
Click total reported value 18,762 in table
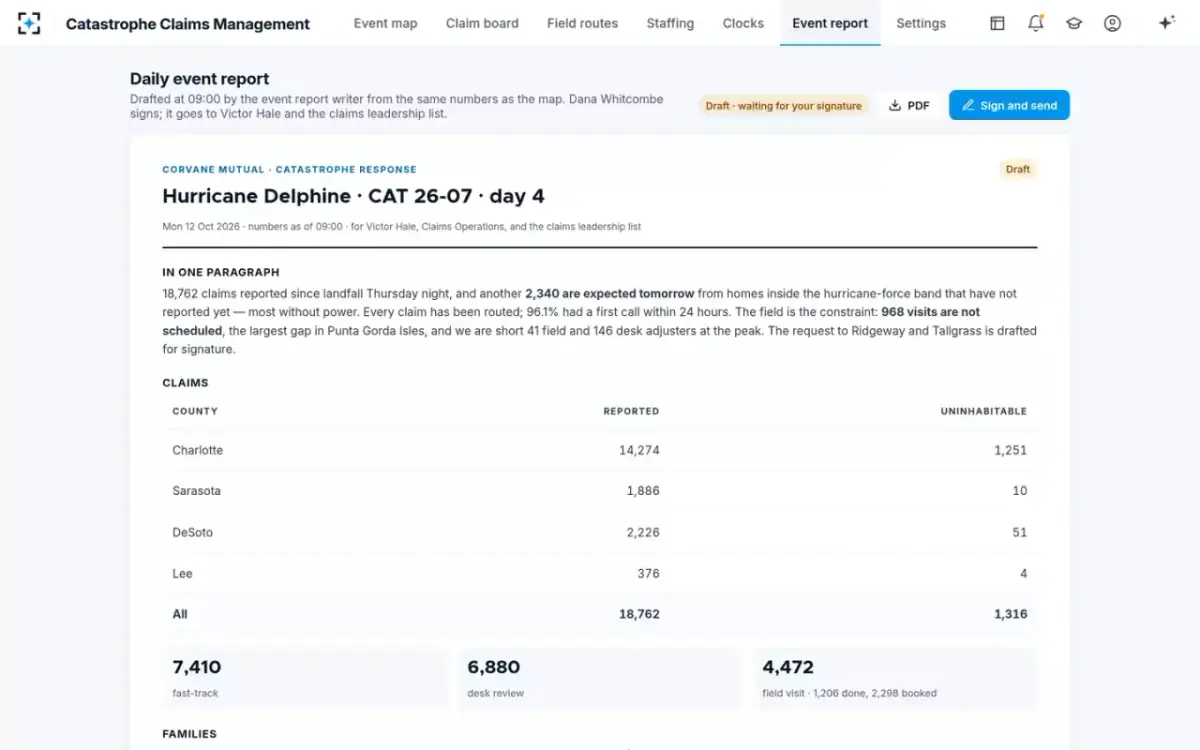[639, 614]
